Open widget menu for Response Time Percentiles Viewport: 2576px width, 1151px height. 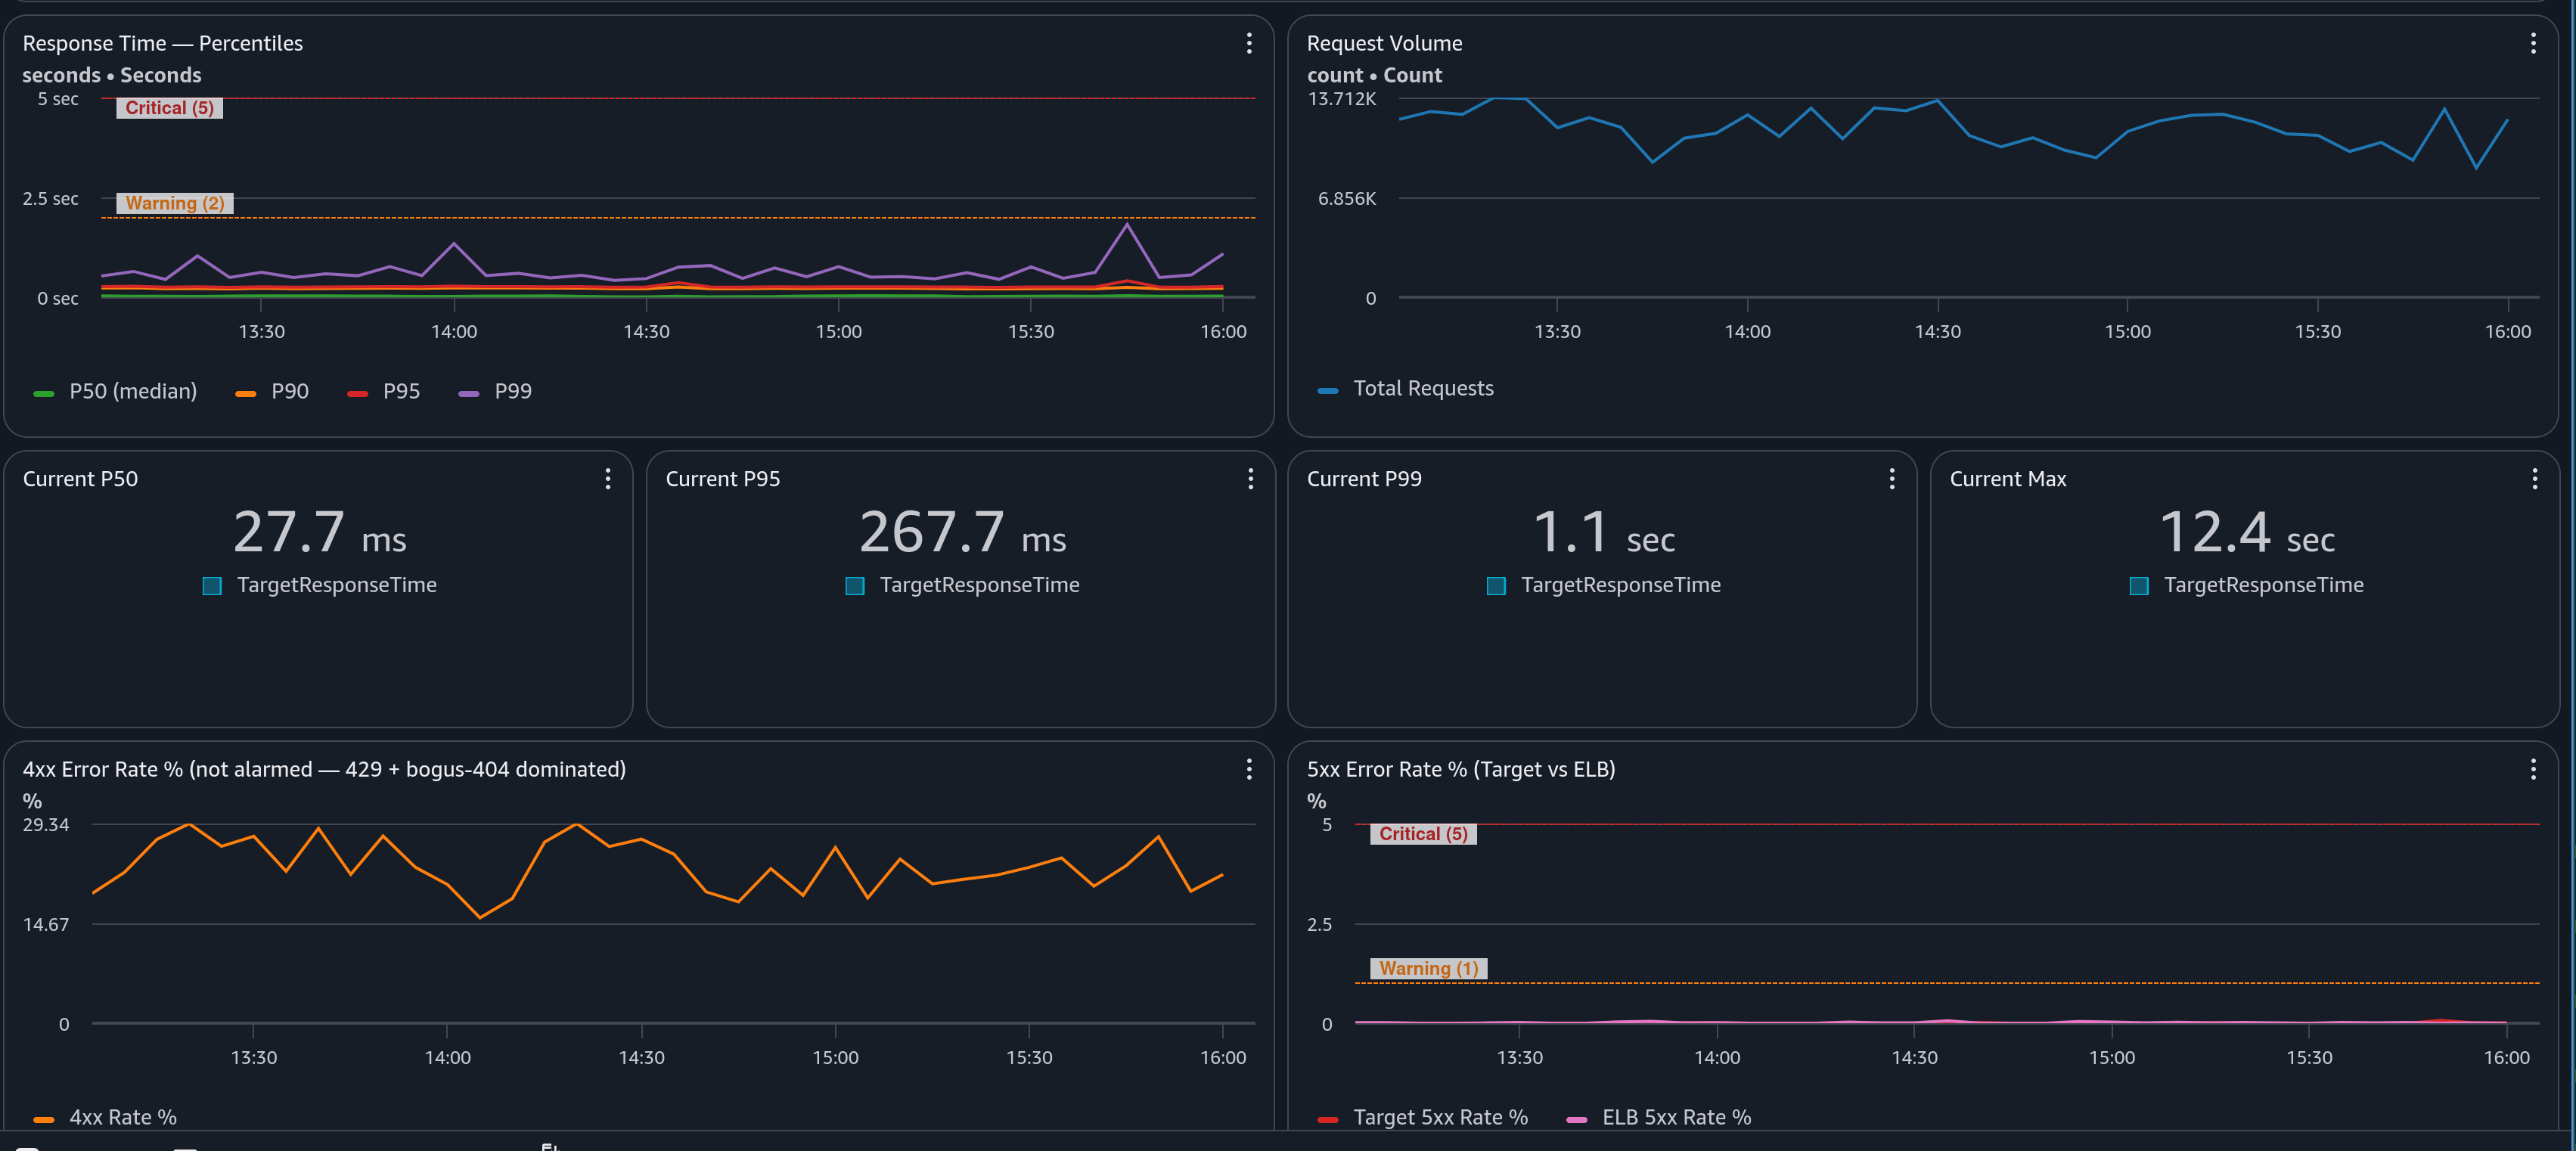pyautogui.click(x=1249, y=43)
